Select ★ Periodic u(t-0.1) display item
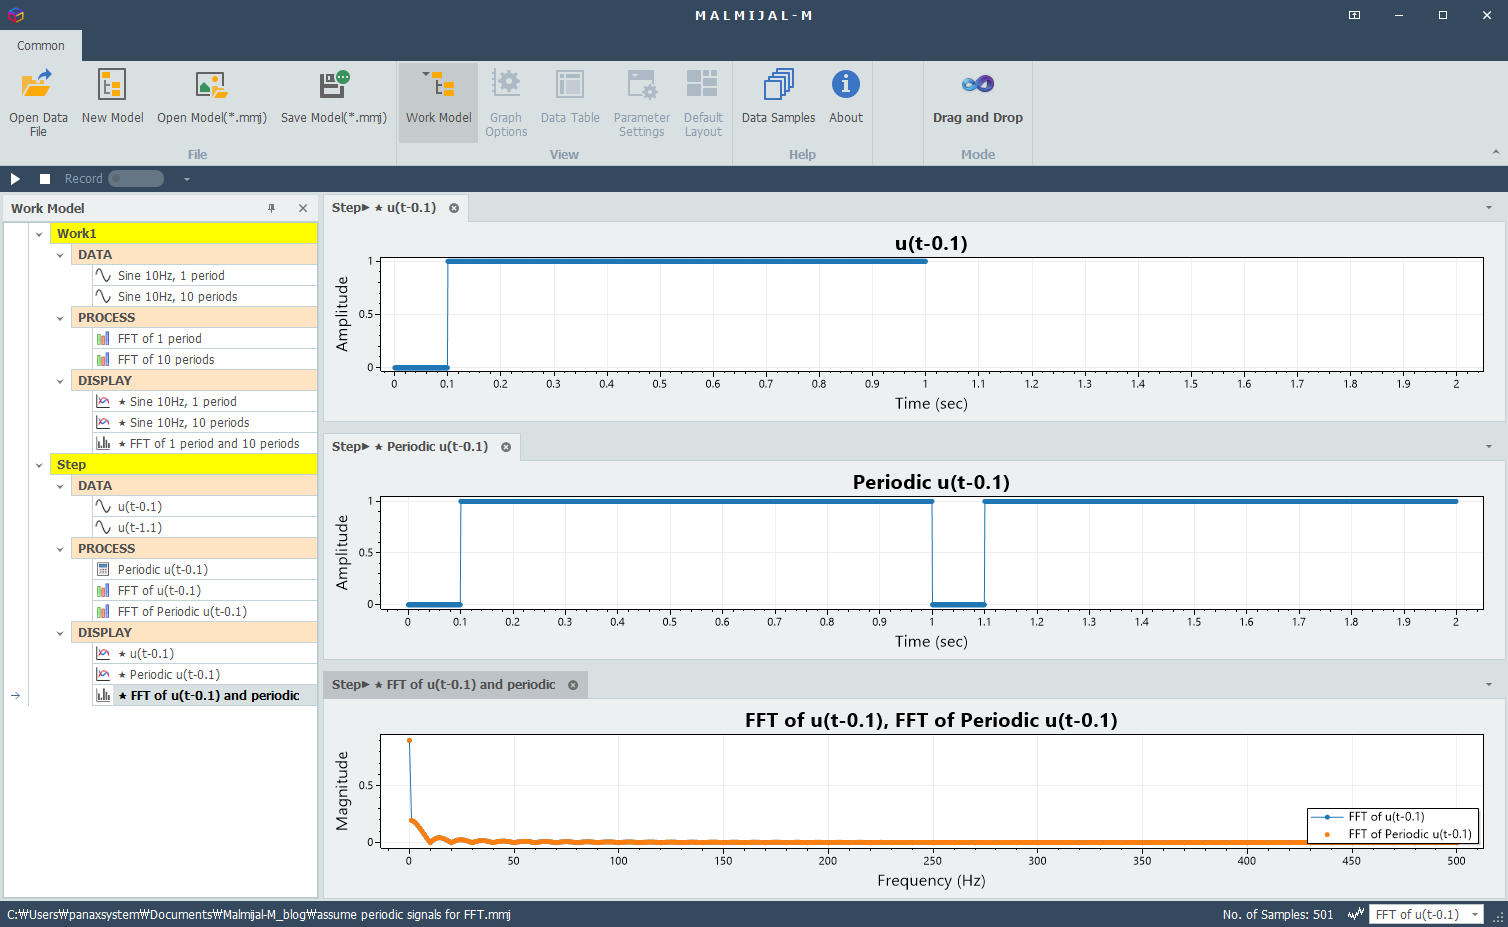1508x927 pixels. pos(204,675)
